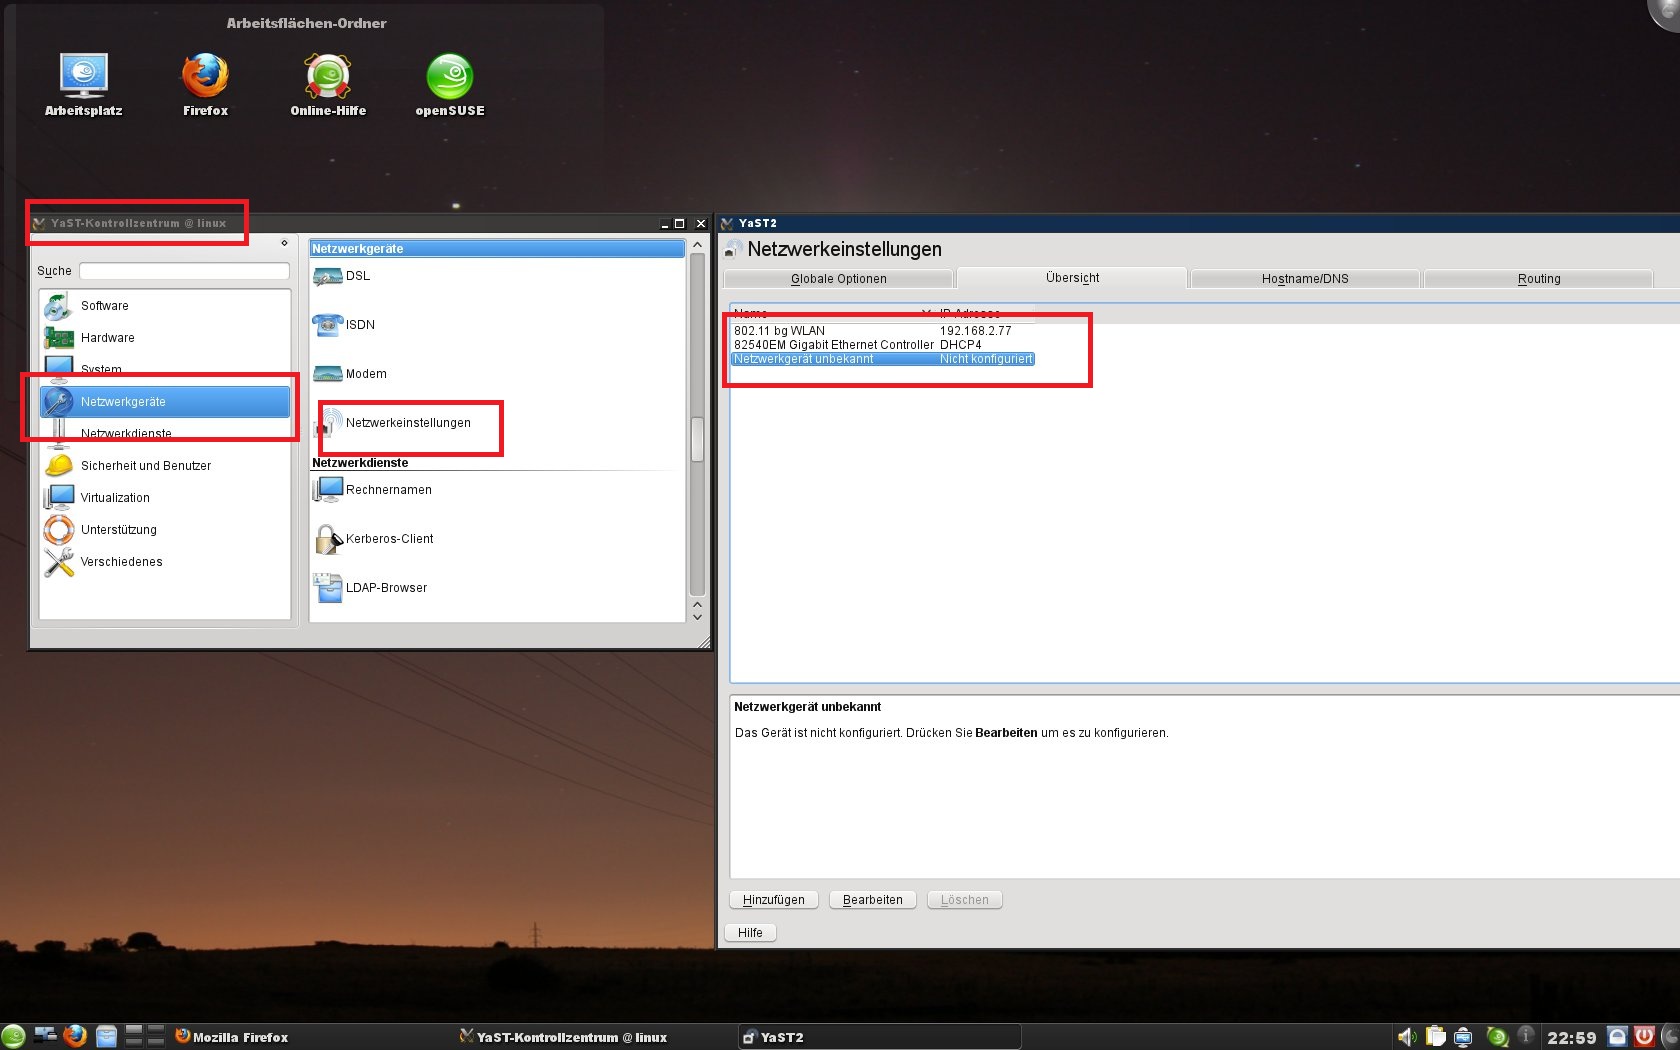Click the Hilfe button
The width and height of the screenshot is (1680, 1050).
tap(750, 933)
